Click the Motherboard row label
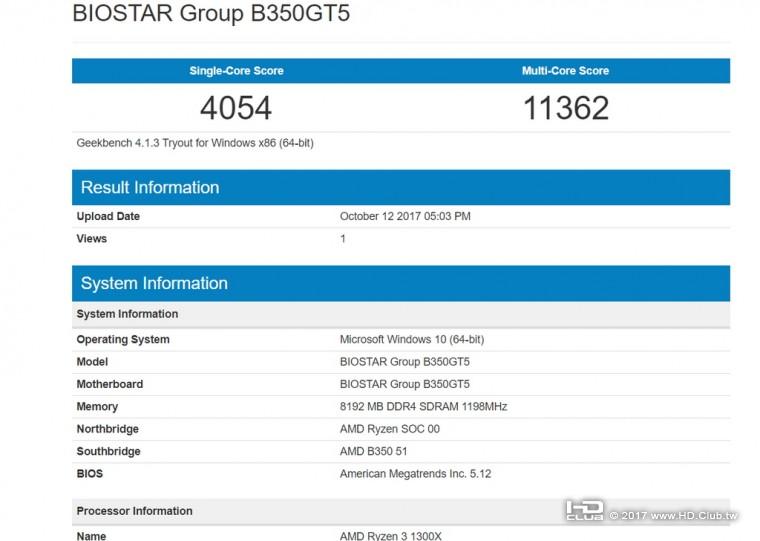This screenshot has width=760, height=541. (109, 384)
